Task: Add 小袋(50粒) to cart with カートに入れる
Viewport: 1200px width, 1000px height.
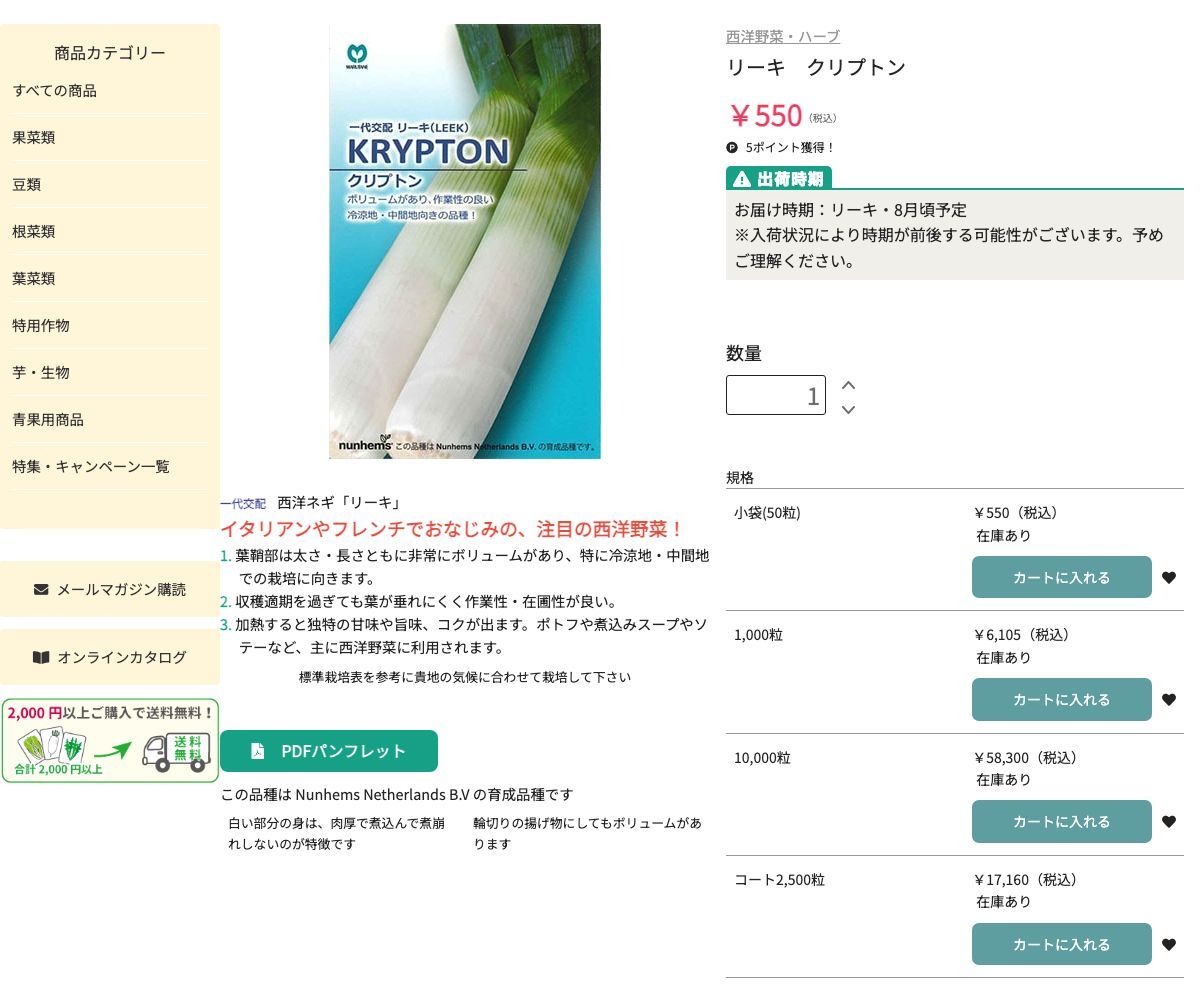Action: pyautogui.click(x=1061, y=577)
